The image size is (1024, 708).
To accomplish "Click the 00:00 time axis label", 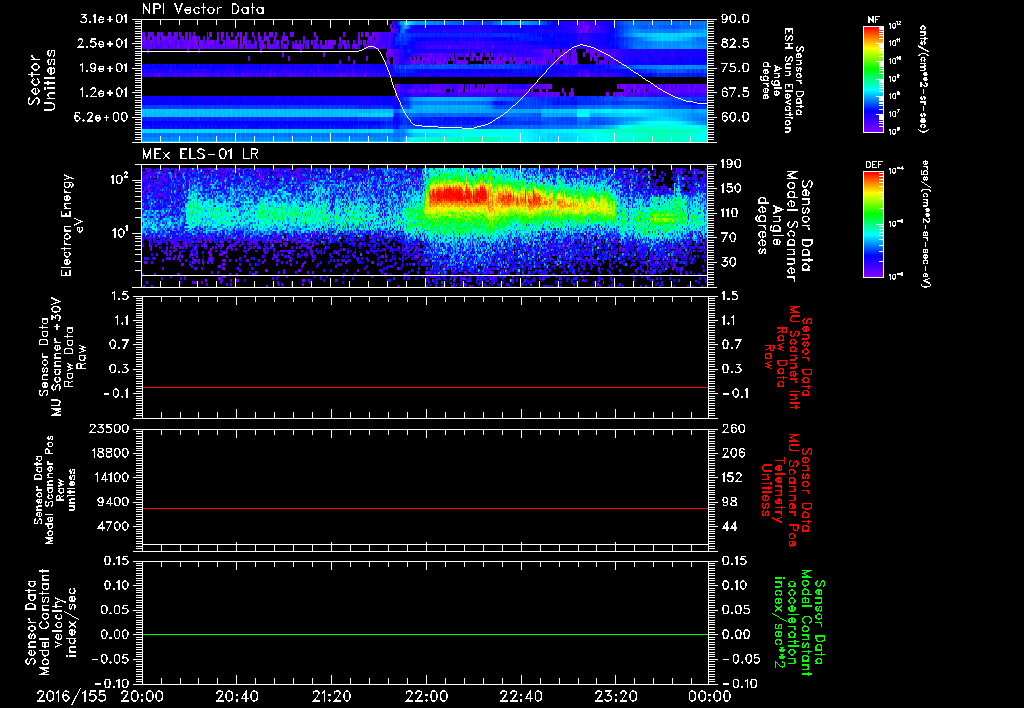I will click(x=710, y=696).
